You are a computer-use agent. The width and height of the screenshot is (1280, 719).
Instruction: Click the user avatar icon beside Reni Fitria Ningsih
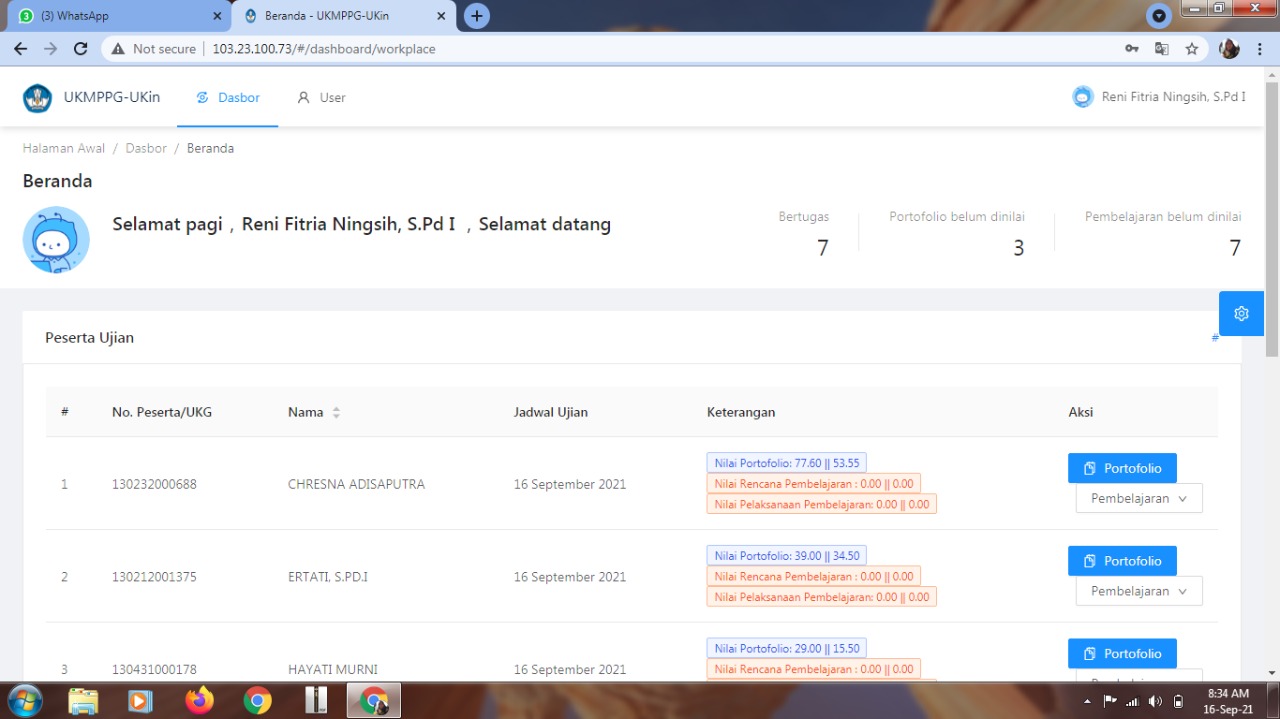coord(1082,97)
